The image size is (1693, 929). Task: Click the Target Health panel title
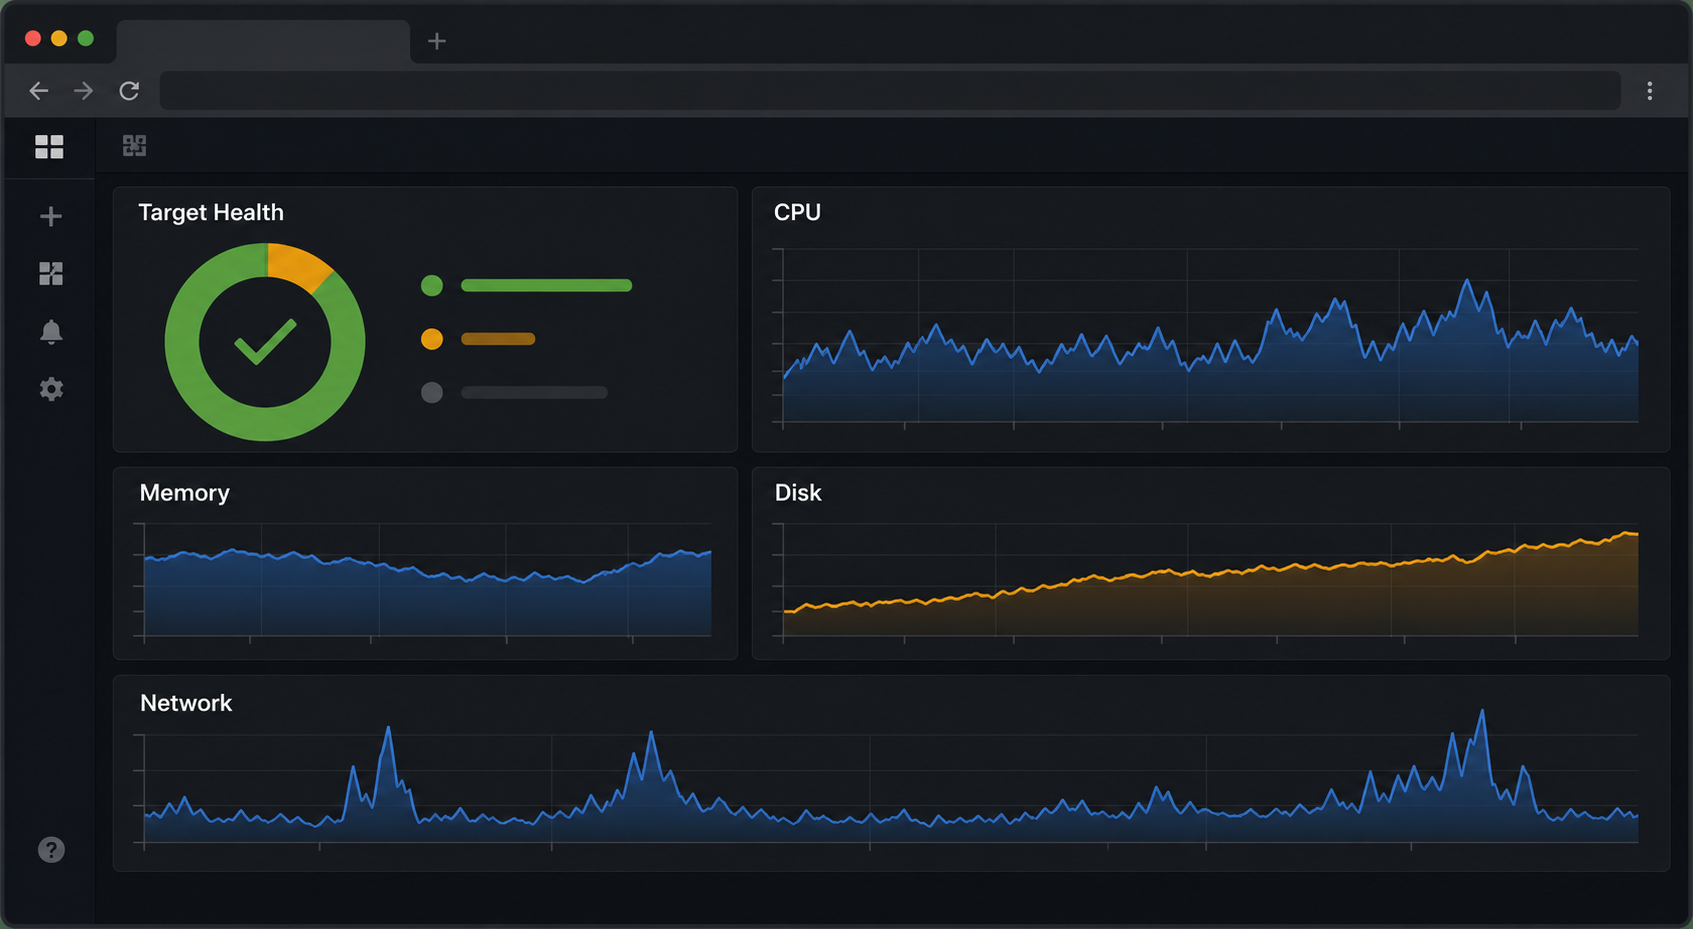[211, 212]
